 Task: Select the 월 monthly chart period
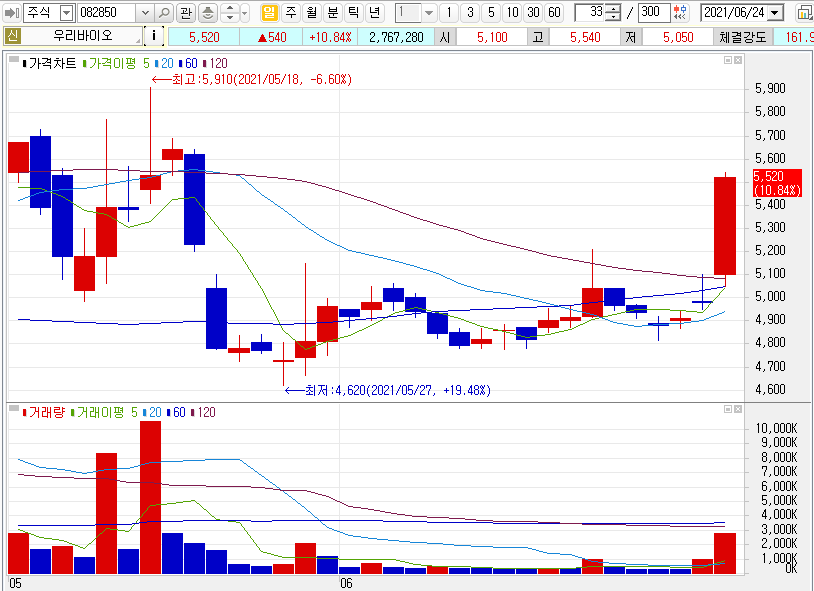point(311,12)
